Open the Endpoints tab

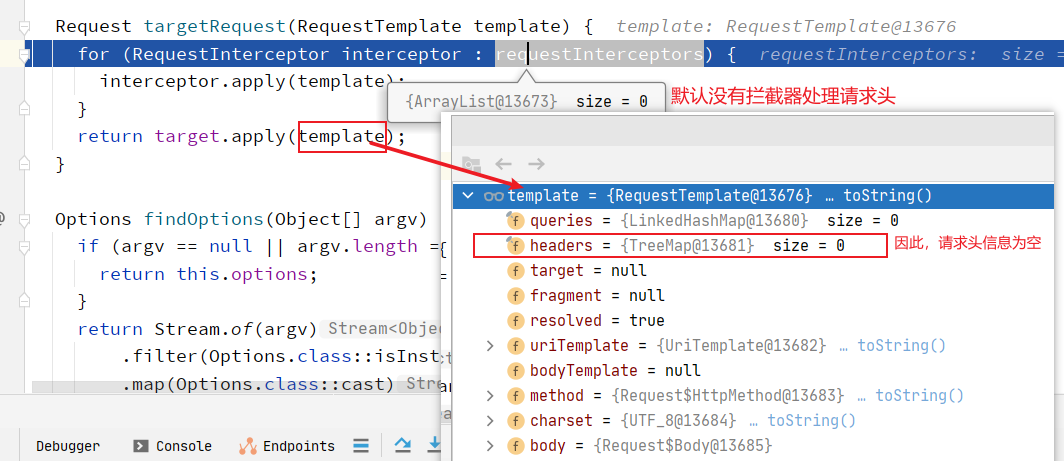pyautogui.click(x=299, y=446)
